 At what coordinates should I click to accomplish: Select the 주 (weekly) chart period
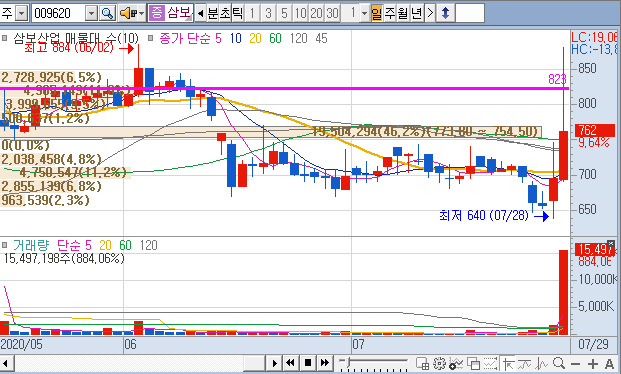point(390,13)
